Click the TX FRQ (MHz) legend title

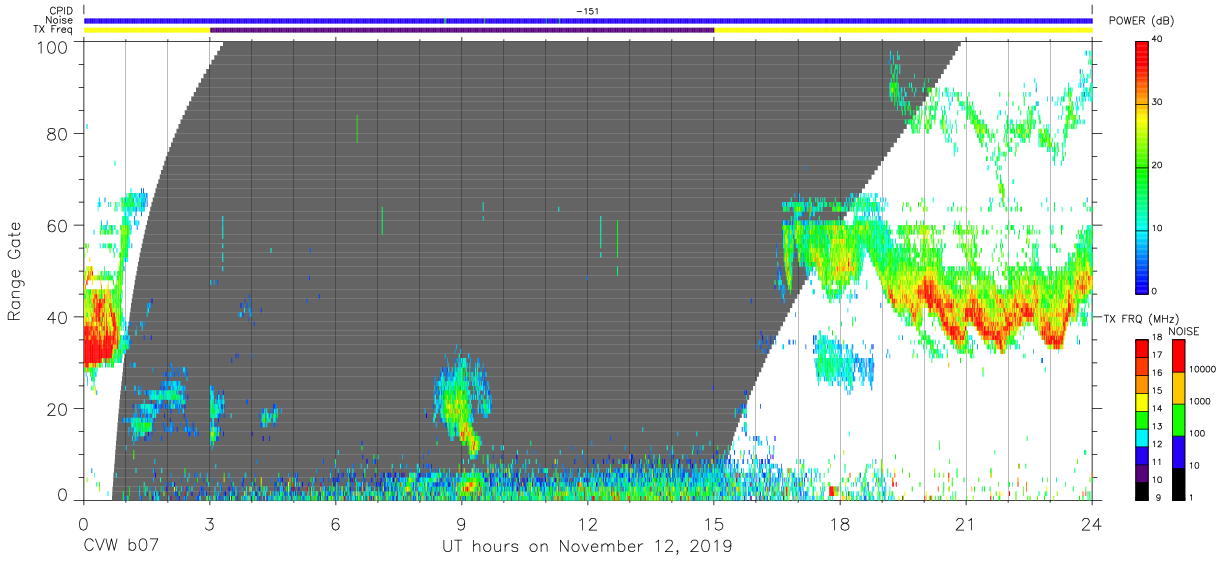1142,319
